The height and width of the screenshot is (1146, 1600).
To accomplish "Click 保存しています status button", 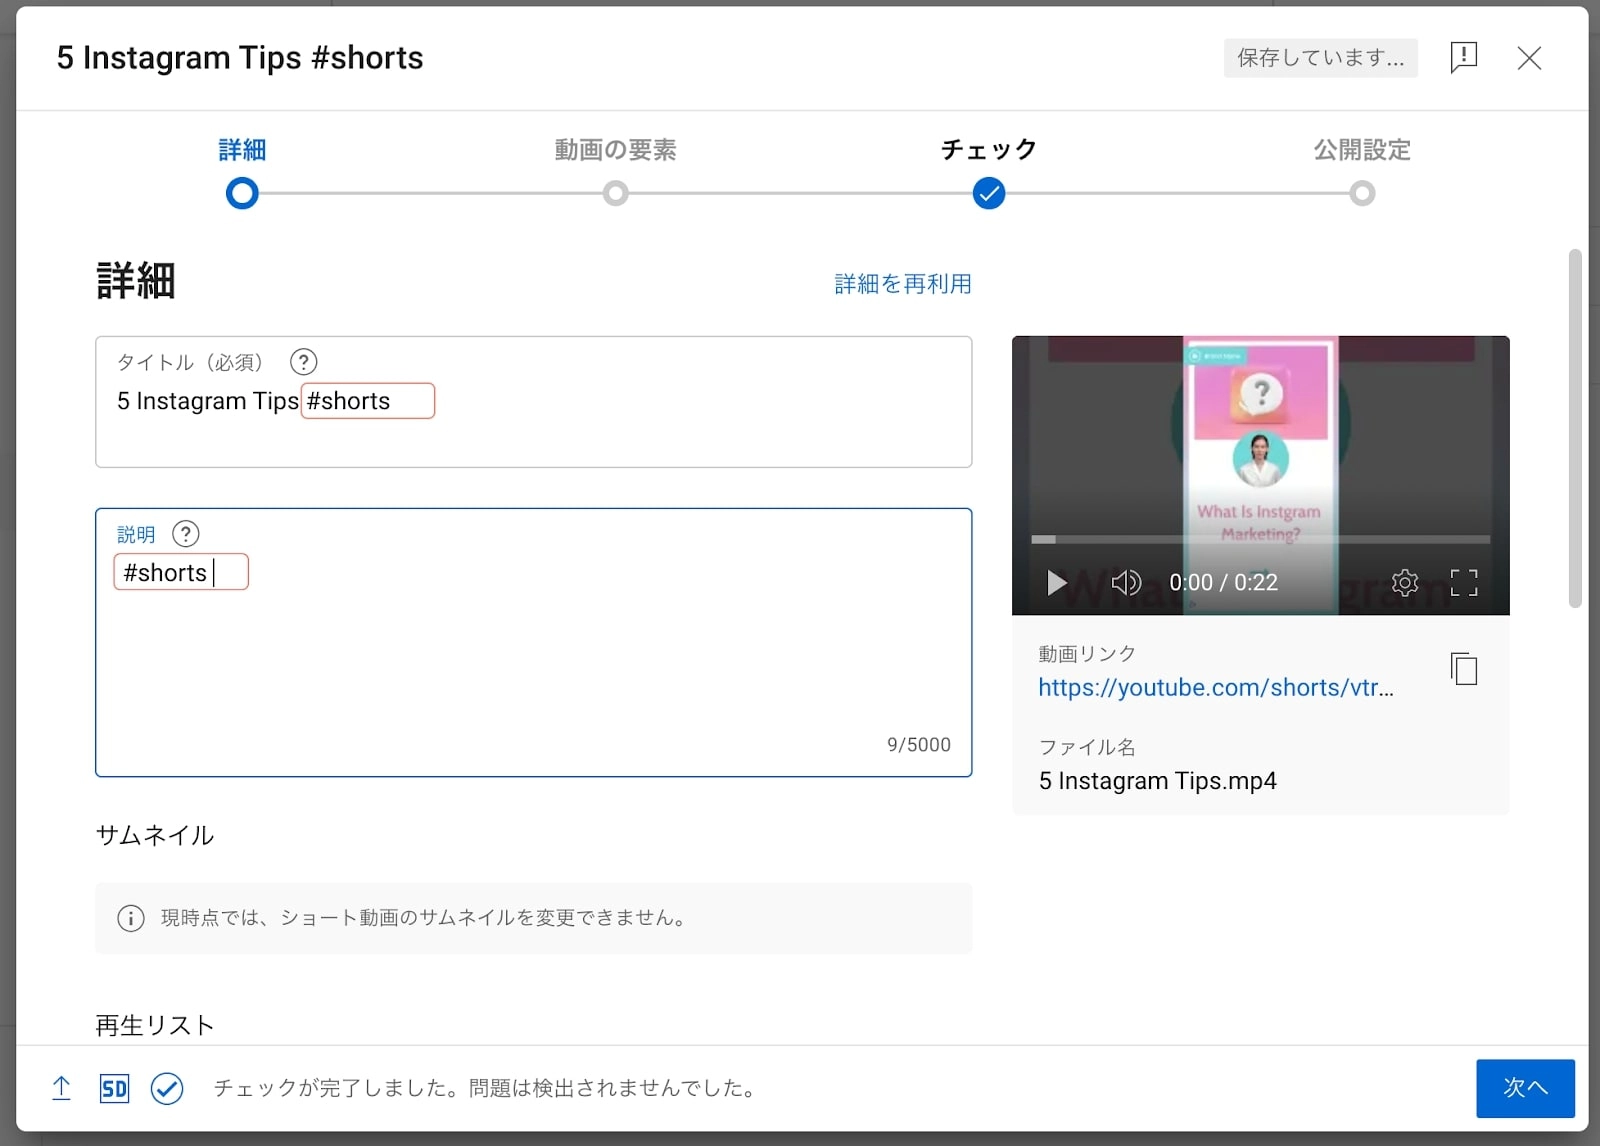I will (x=1320, y=58).
